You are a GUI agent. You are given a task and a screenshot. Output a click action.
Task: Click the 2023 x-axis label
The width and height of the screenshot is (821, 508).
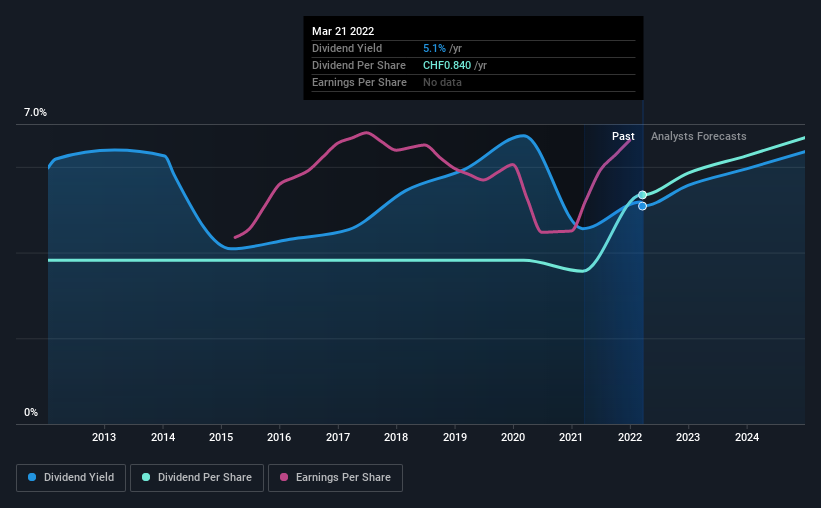tap(688, 437)
